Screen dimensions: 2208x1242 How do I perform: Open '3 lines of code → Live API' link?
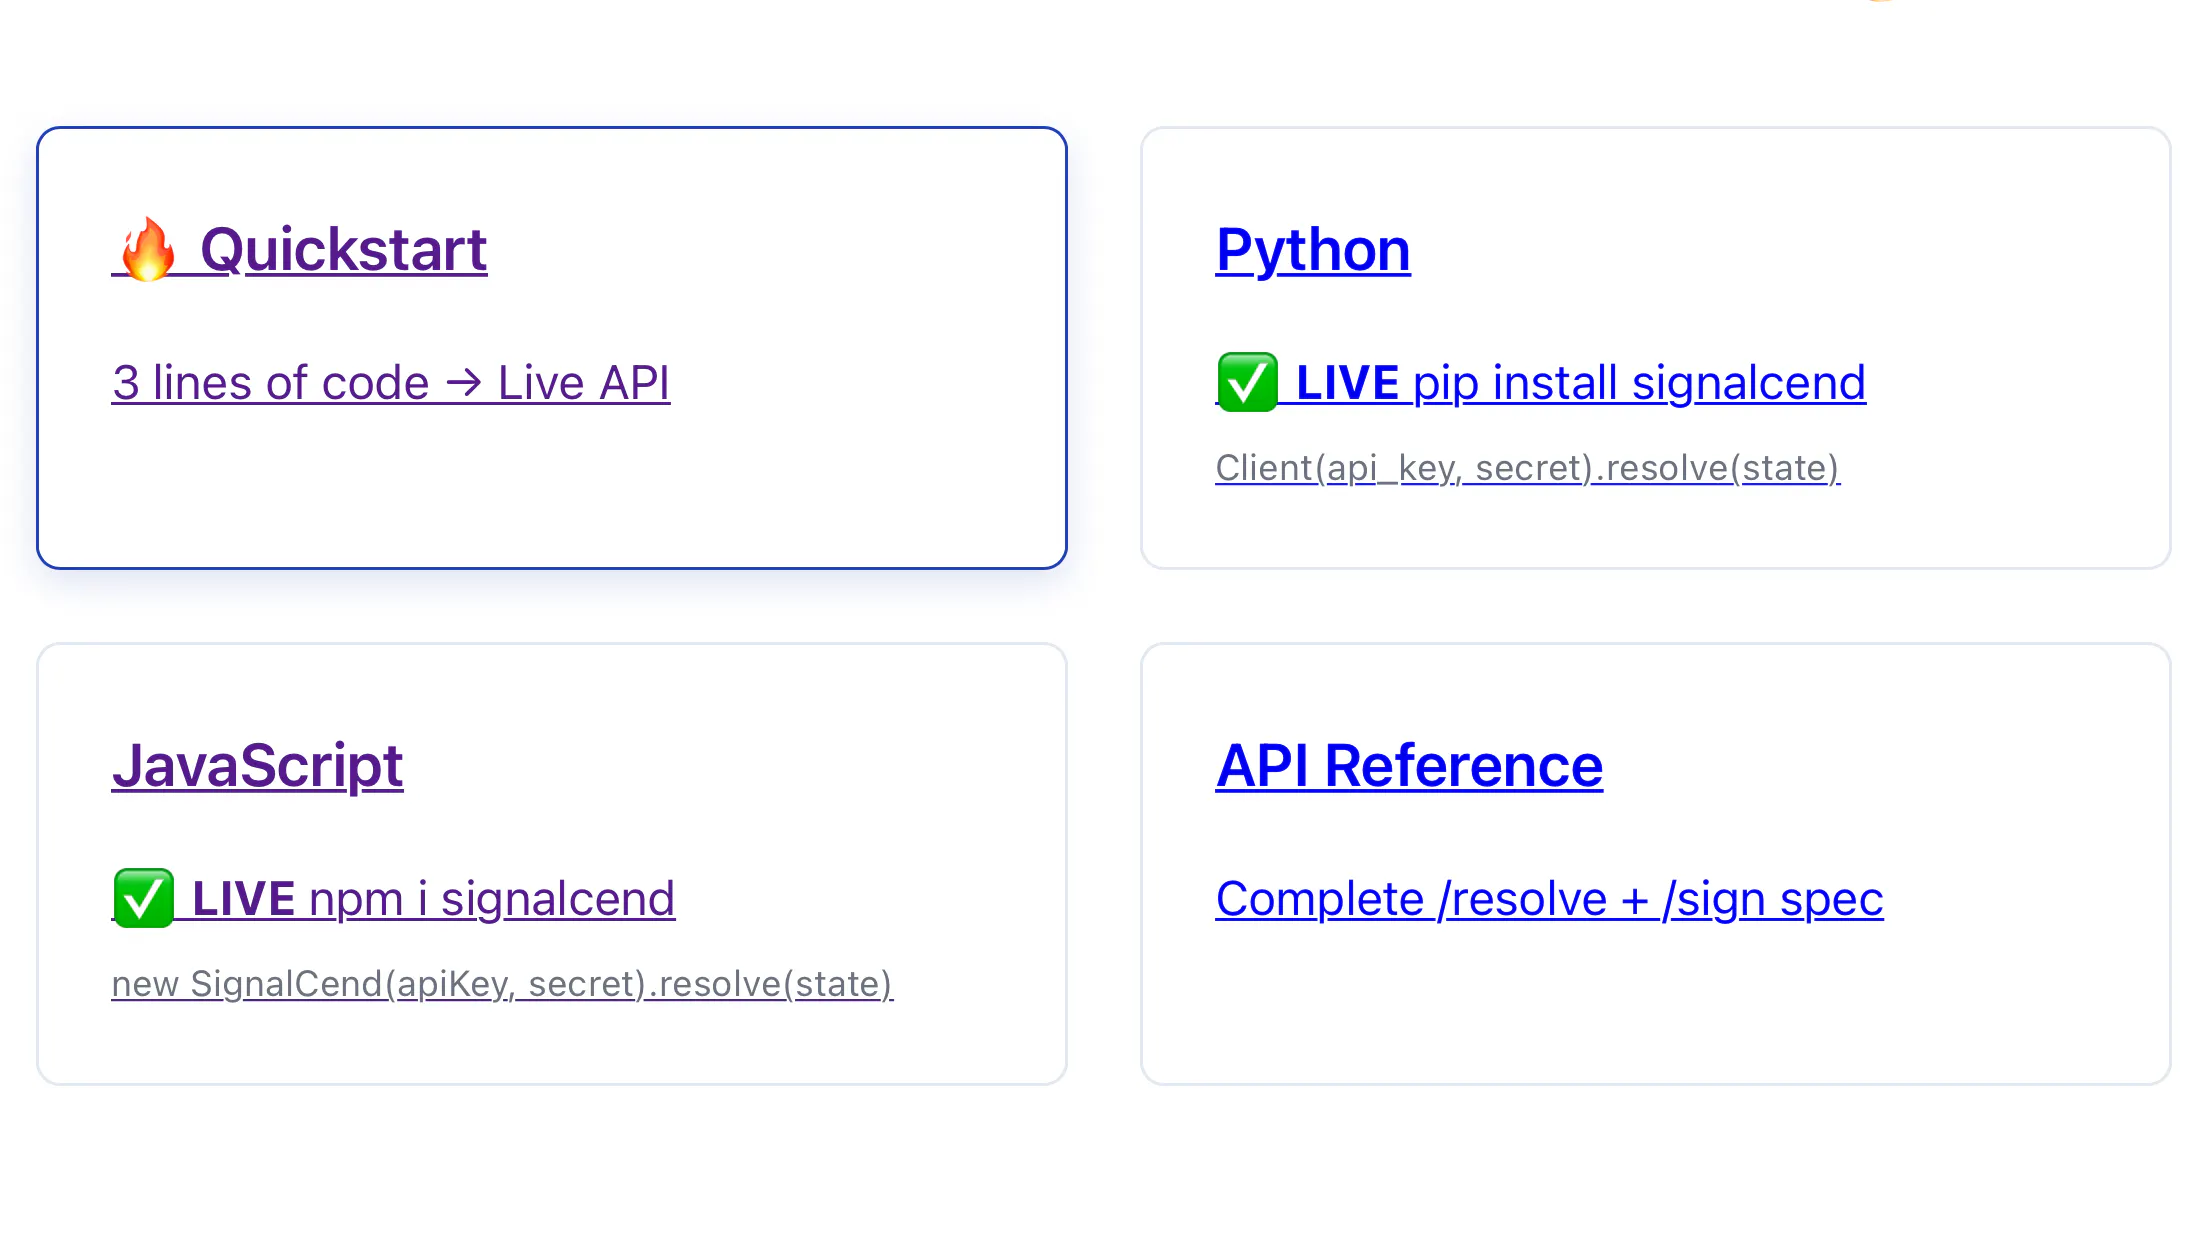(391, 383)
